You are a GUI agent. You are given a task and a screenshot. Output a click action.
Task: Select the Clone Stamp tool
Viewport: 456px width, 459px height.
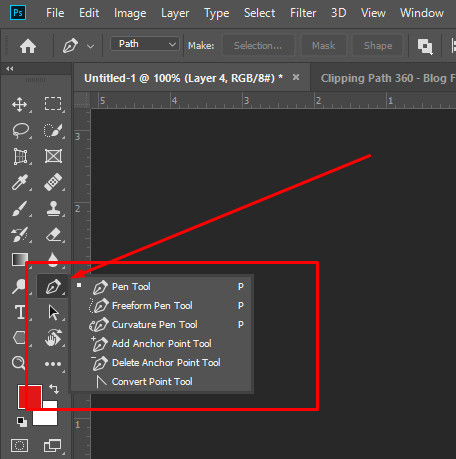(53, 209)
